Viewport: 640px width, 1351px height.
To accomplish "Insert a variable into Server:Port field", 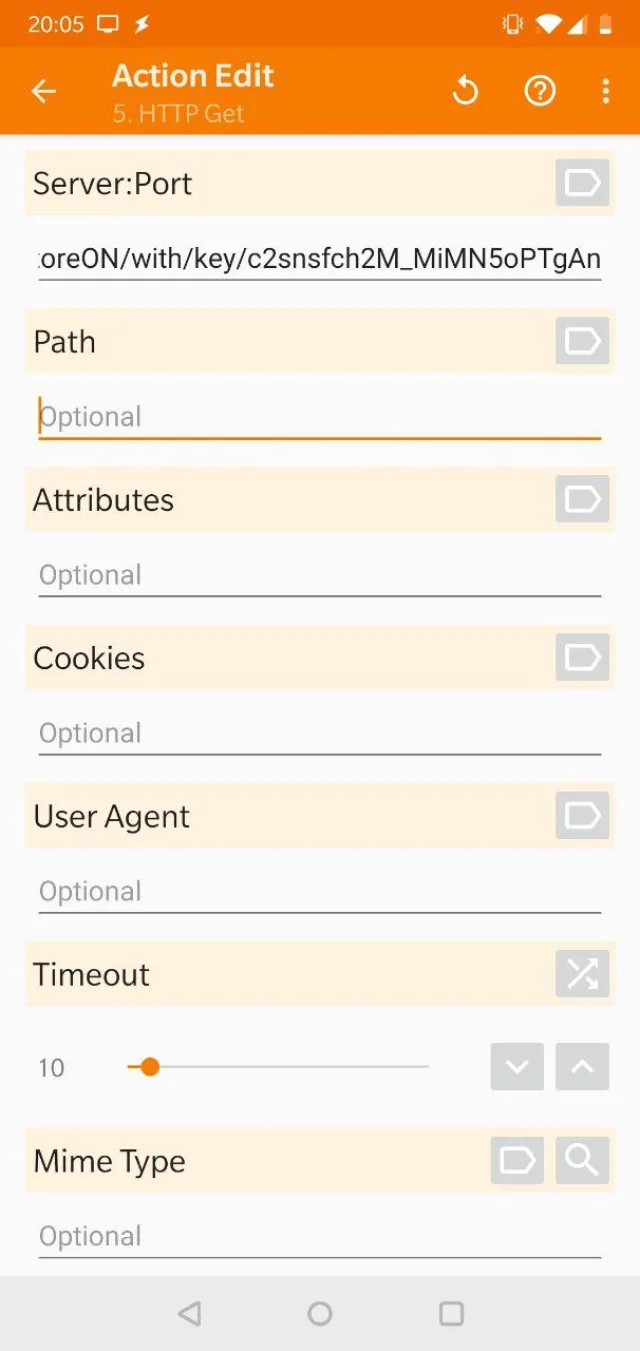I will coord(581,183).
